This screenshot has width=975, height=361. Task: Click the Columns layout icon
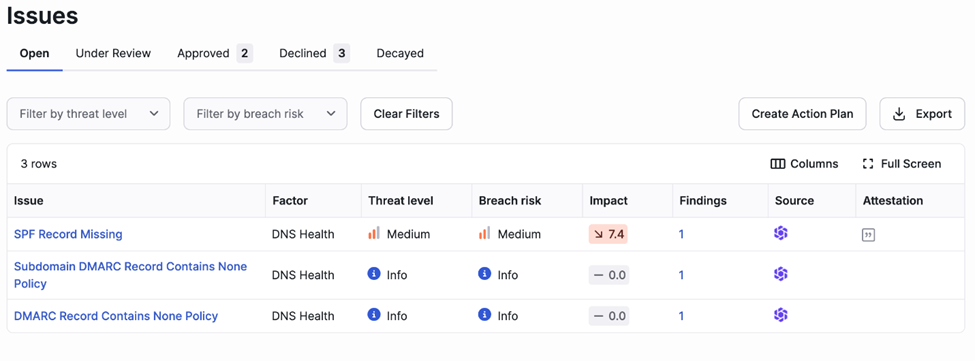[x=777, y=164]
